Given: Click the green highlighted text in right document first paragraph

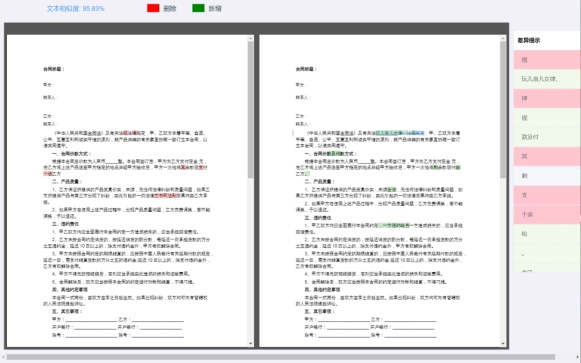Looking at the screenshot, I should 400,133.
